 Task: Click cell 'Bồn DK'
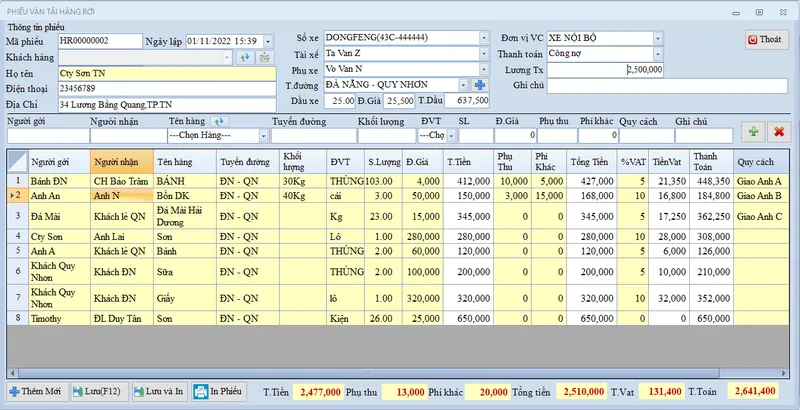pyautogui.click(x=185, y=196)
